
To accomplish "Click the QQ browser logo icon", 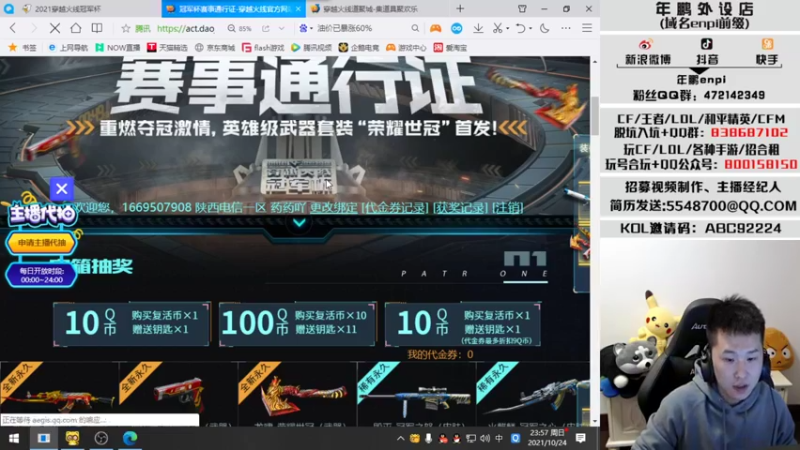I will tap(9, 9).
